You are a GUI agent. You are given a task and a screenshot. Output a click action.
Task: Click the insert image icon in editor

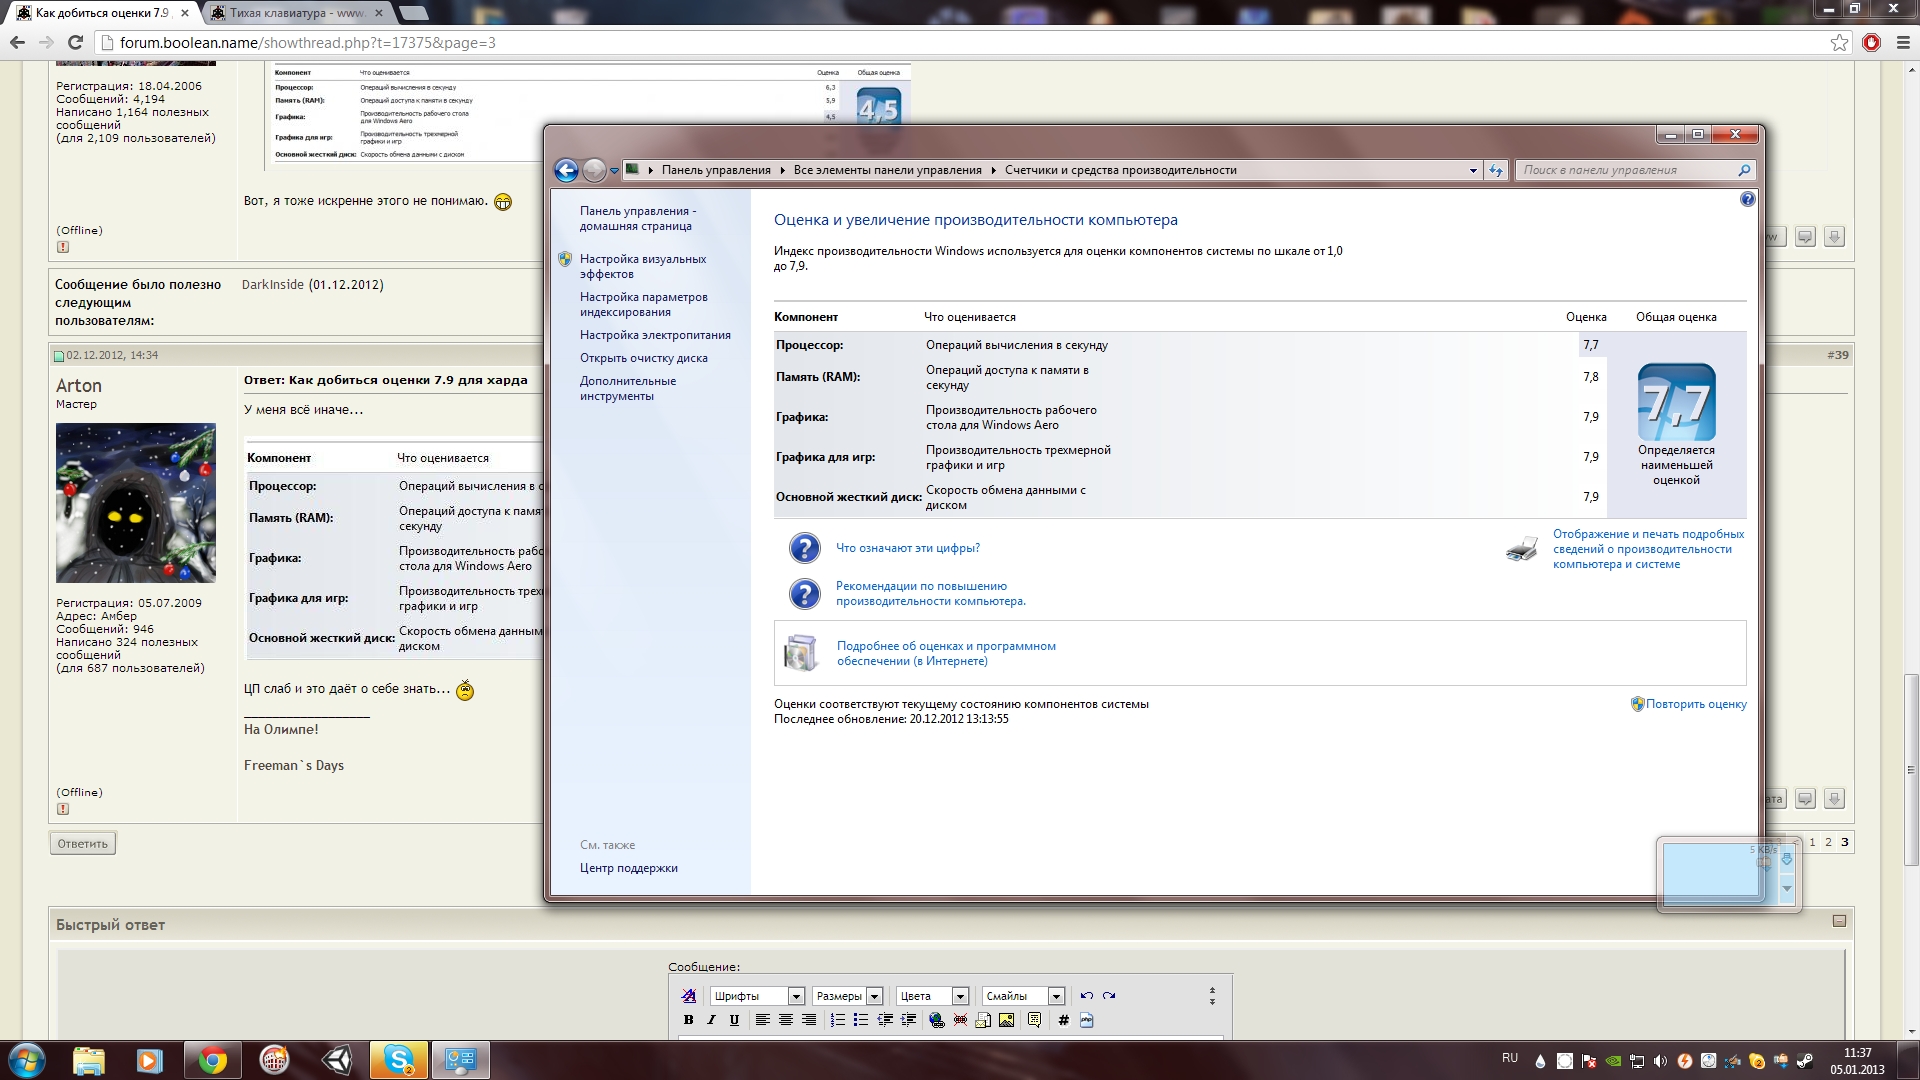(x=1007, y=1020)
